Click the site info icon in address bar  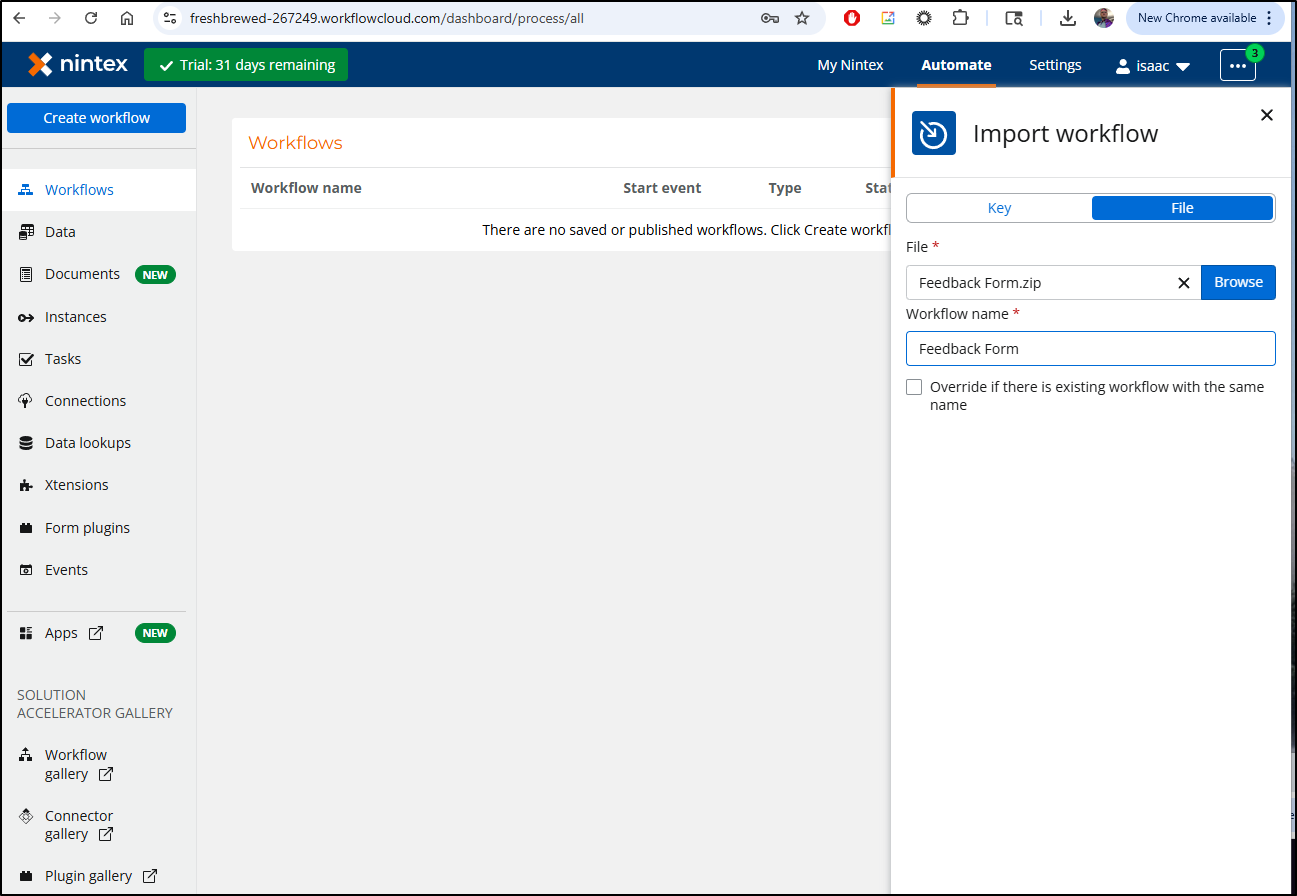click(x=169, y=18)
